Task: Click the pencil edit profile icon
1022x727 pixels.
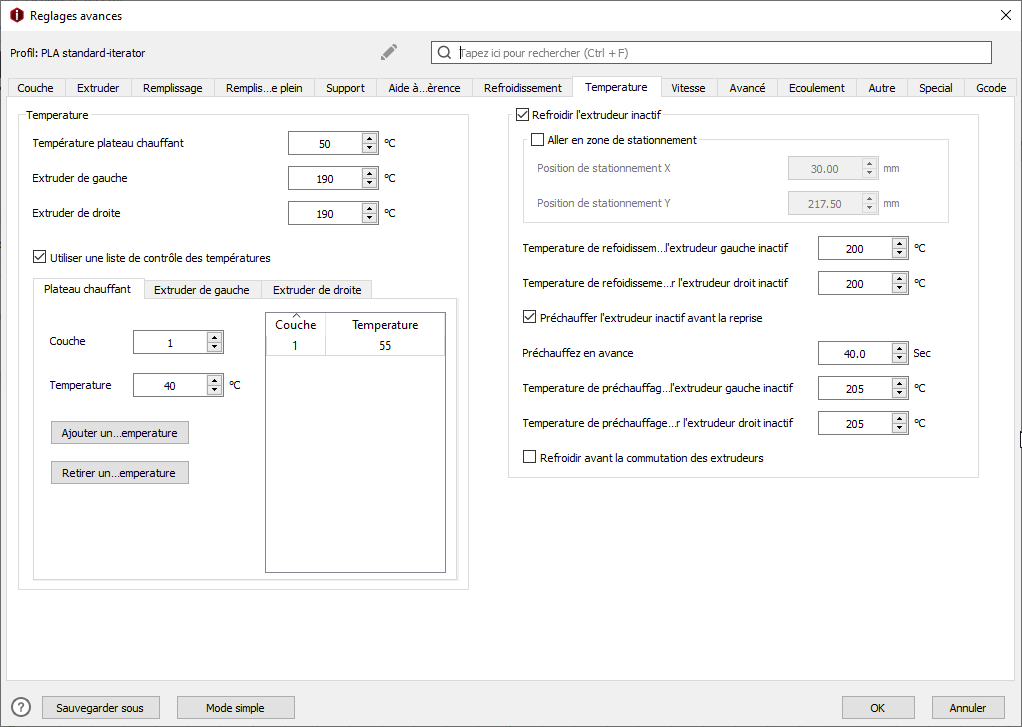Action: (389, 52)
